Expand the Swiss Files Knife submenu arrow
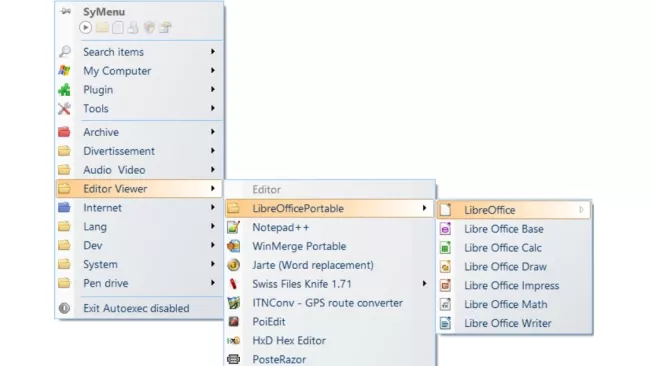This screenshot has height=366, width=650. (424, 284)
